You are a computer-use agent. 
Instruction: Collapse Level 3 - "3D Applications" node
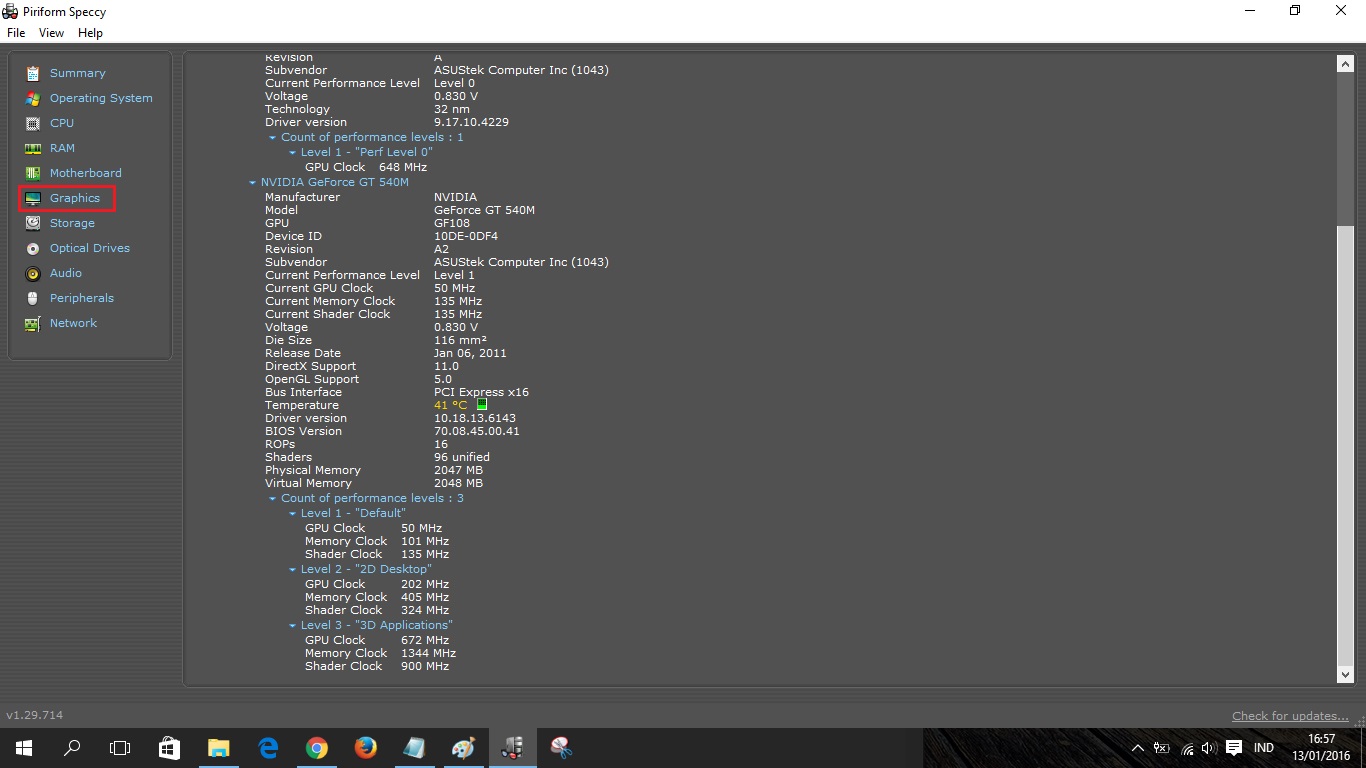point(292,625)
